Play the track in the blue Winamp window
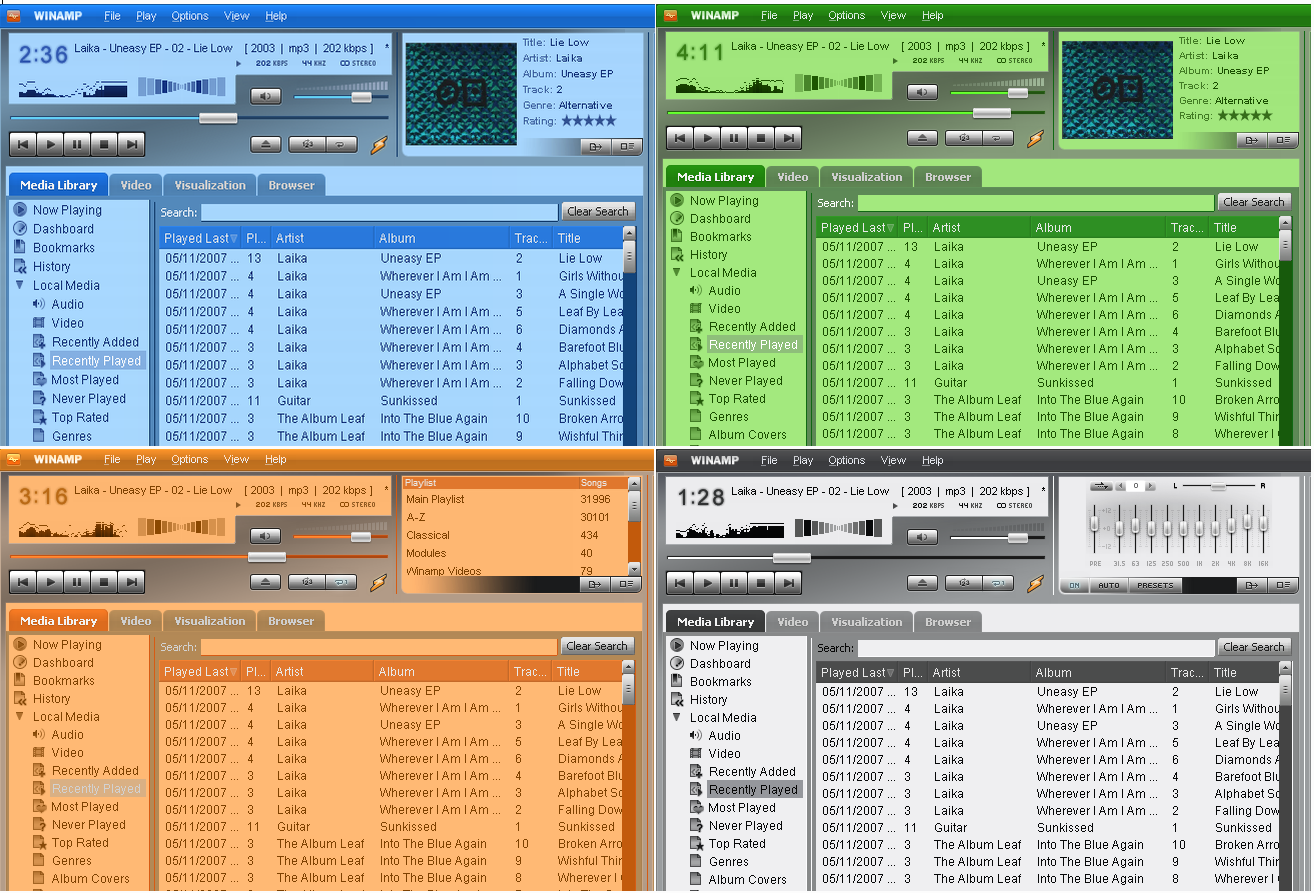This screenshot has width=1314, height=893. (50, 145)
